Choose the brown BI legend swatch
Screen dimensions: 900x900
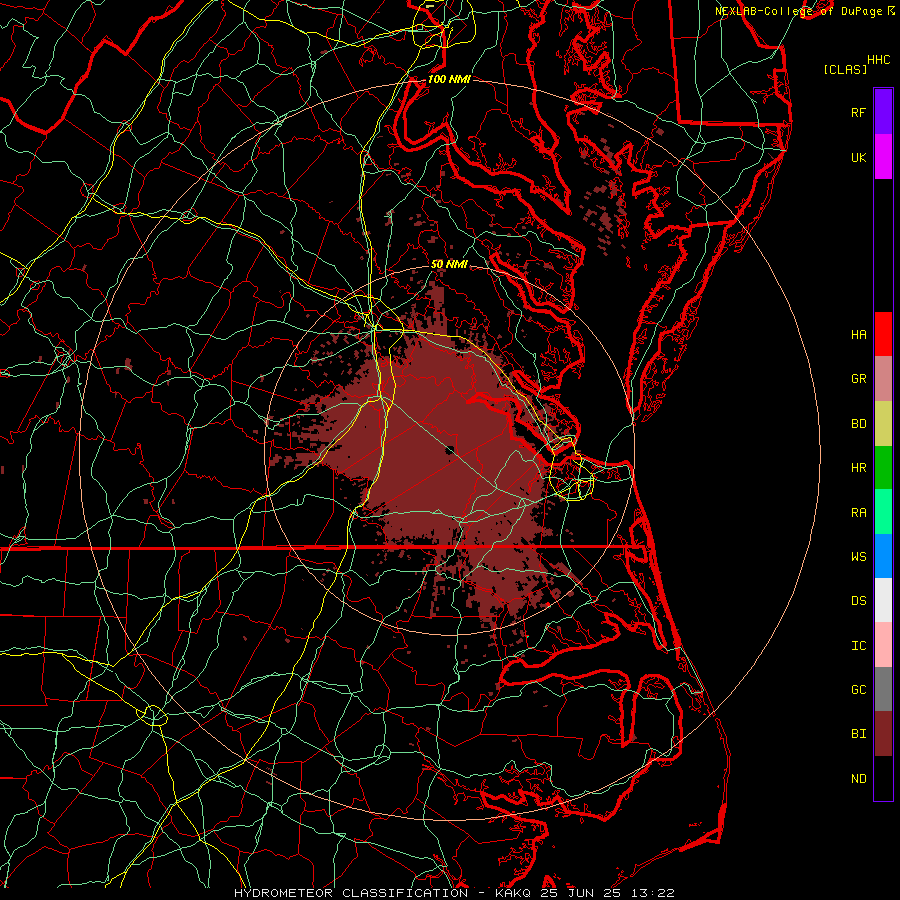pyautogui.click(x=883, y=734)
